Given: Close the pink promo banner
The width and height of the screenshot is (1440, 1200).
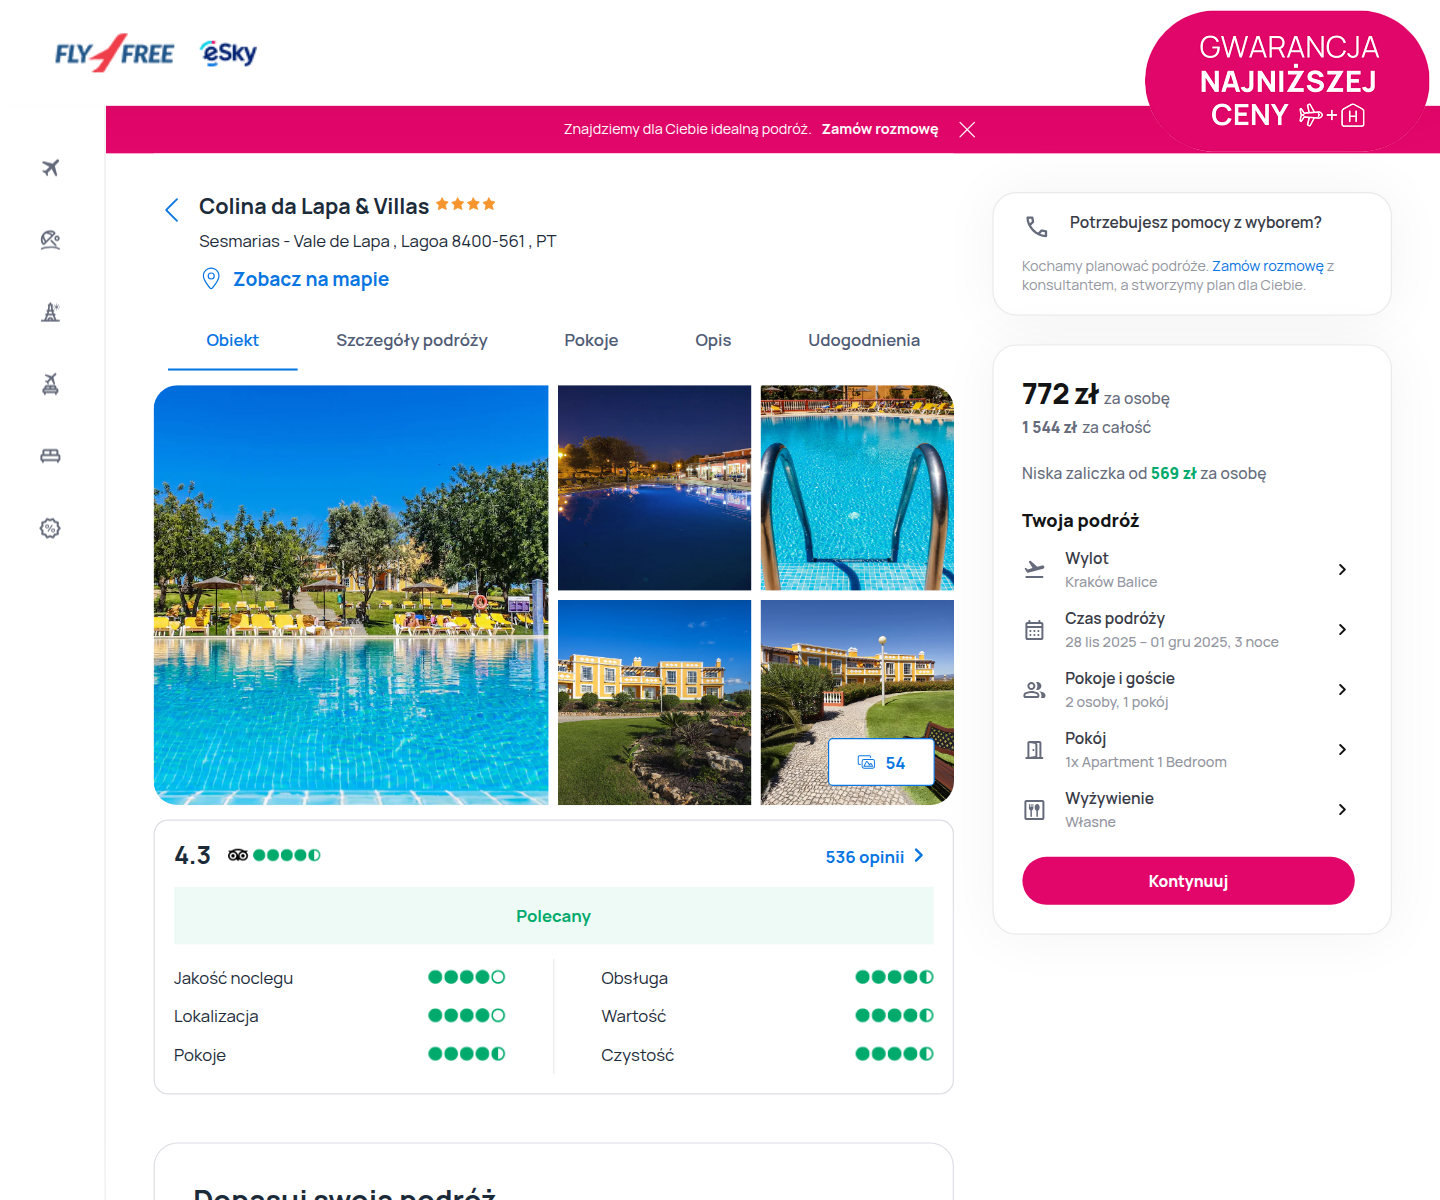Looking at the screenshot, I should click(x=967, y=130).
